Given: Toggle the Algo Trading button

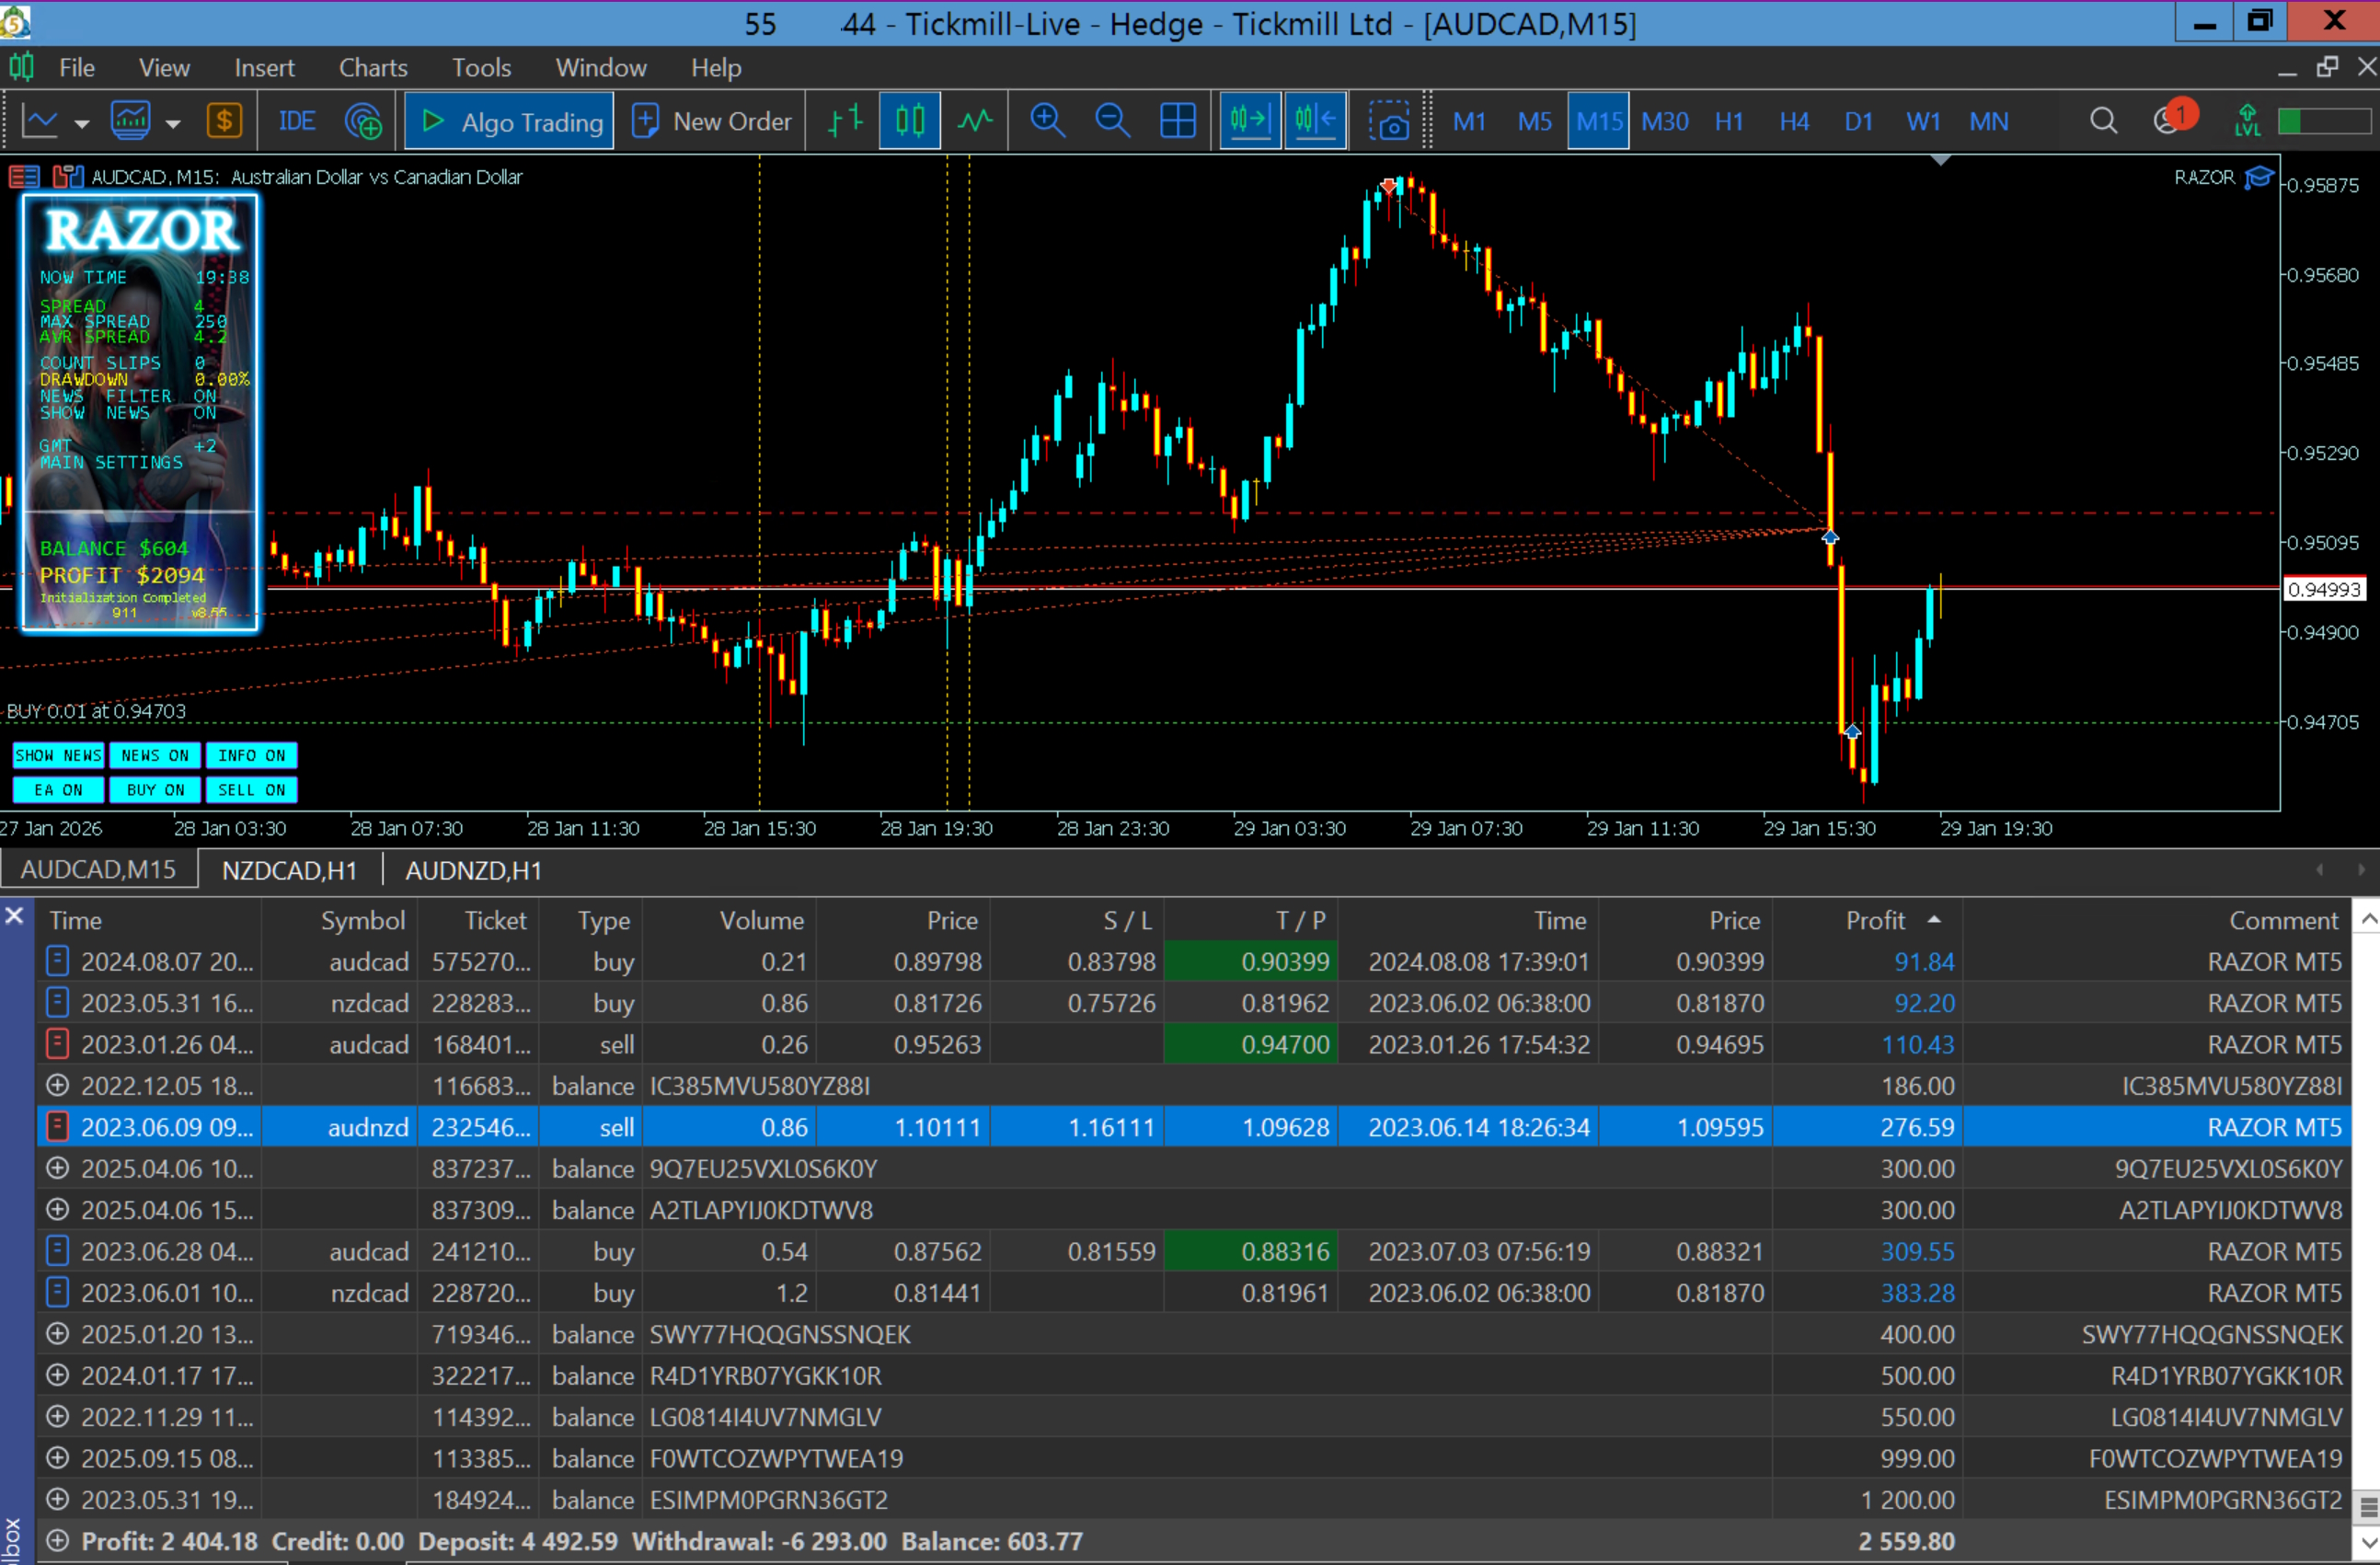Looking at the screenshot, I should click(510, 121).
